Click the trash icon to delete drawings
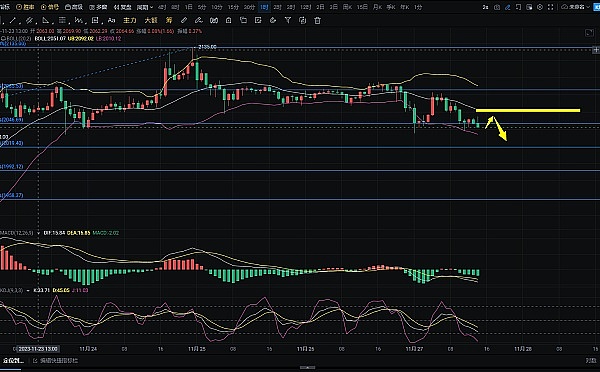 pos(317,21)
